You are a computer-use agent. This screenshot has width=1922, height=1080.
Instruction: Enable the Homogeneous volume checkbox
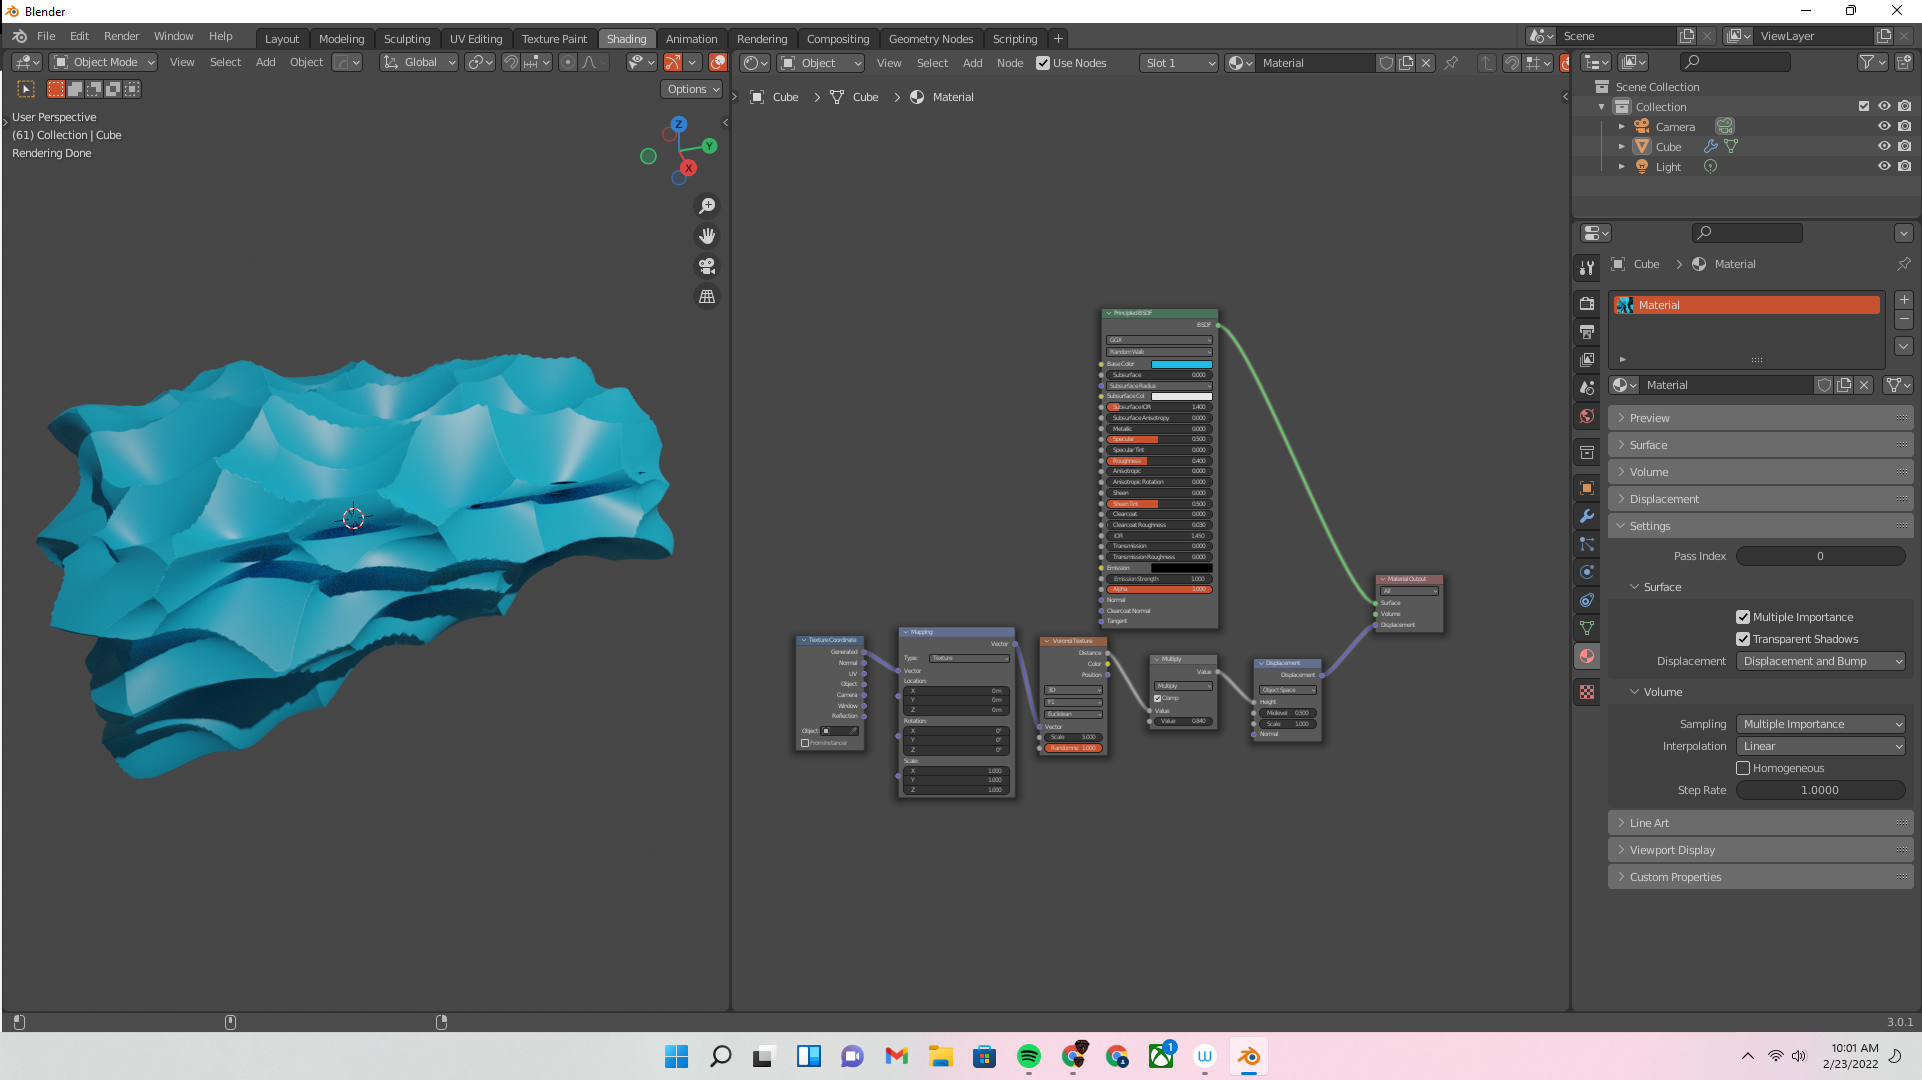1743,768
